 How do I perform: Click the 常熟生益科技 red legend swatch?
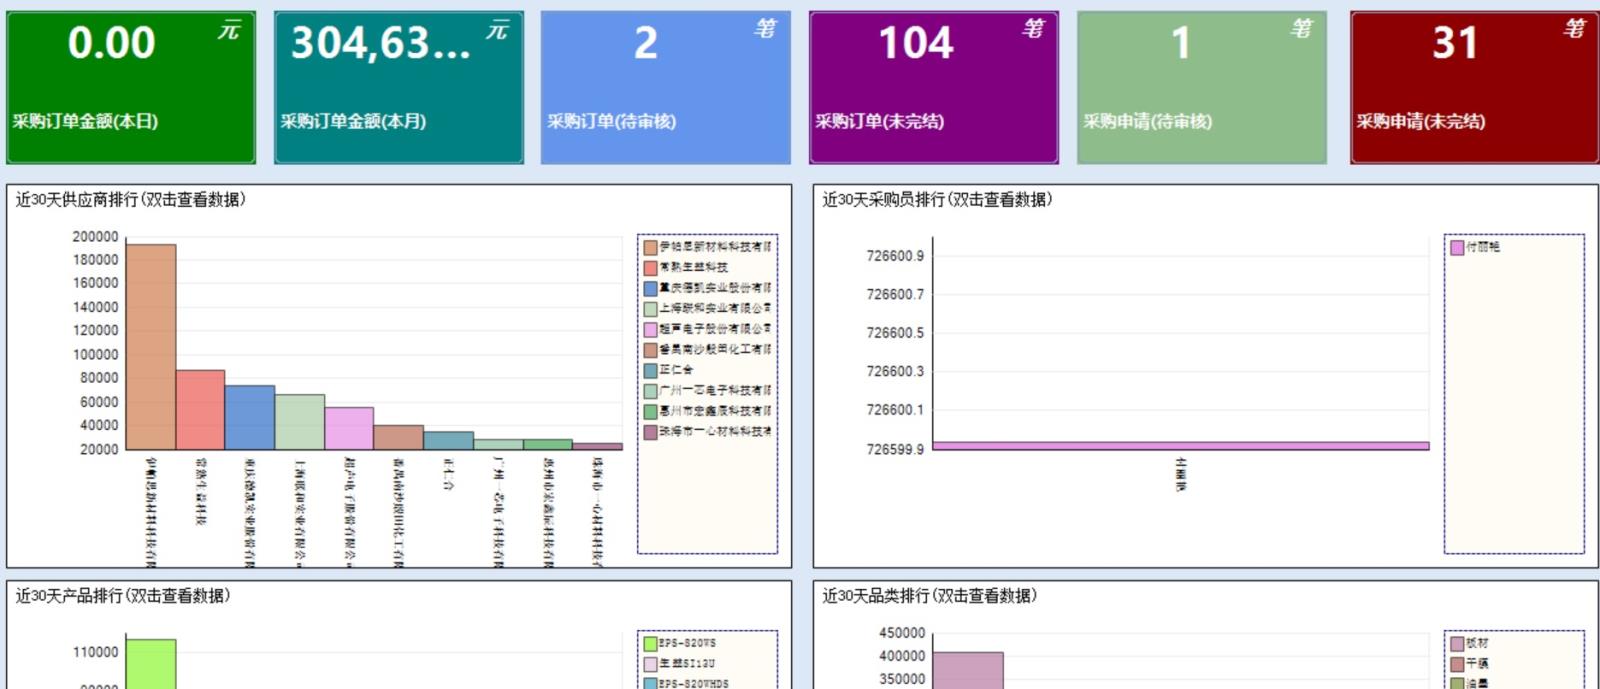point(651,268)
